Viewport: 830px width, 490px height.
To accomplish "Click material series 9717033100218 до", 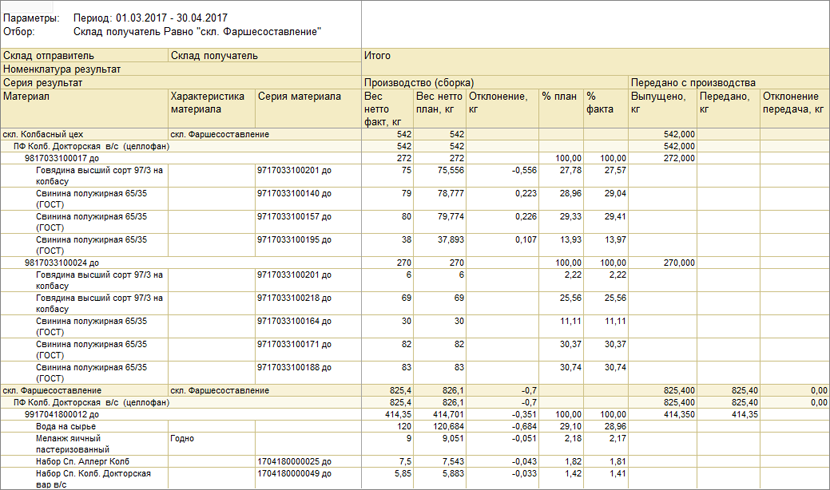I will pyautogui.click(x=294, y=298).
